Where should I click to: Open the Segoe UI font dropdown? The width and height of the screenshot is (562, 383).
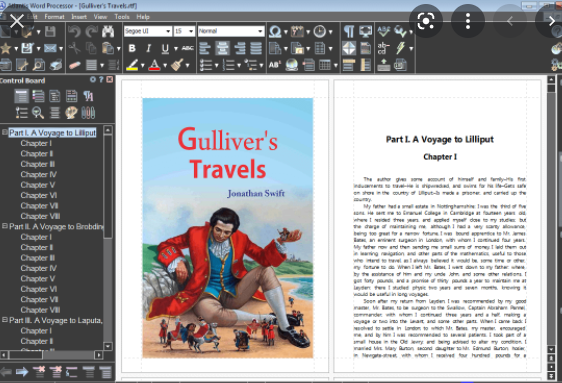click(168, 32)
